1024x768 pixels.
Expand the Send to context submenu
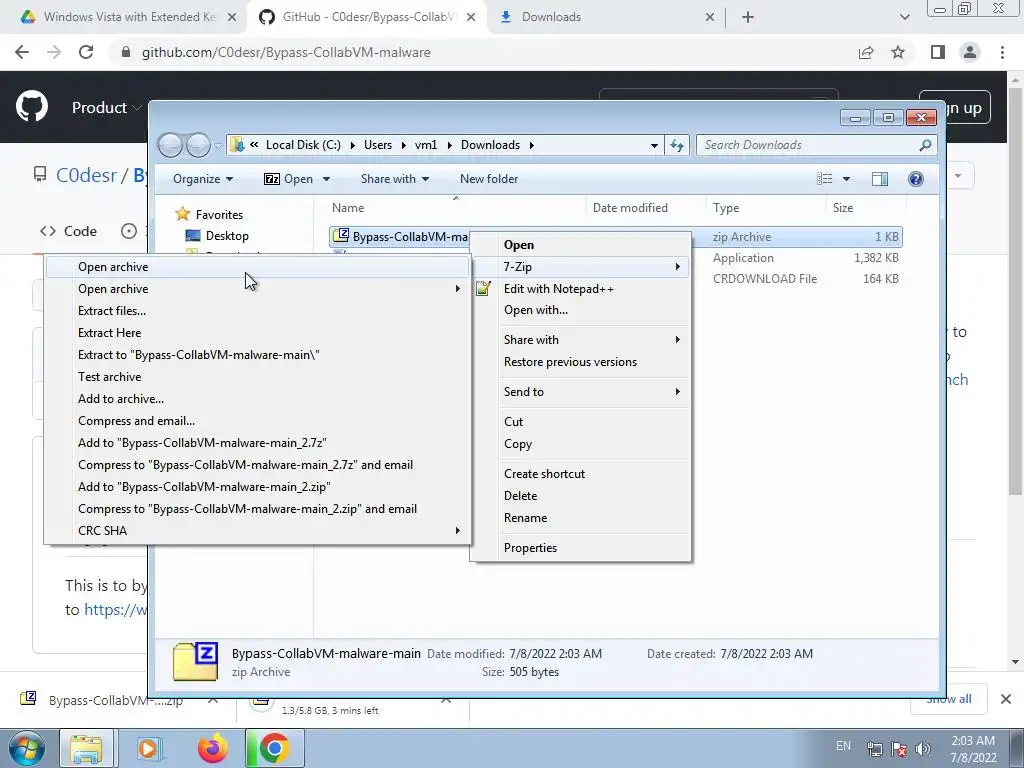[580, 392]
